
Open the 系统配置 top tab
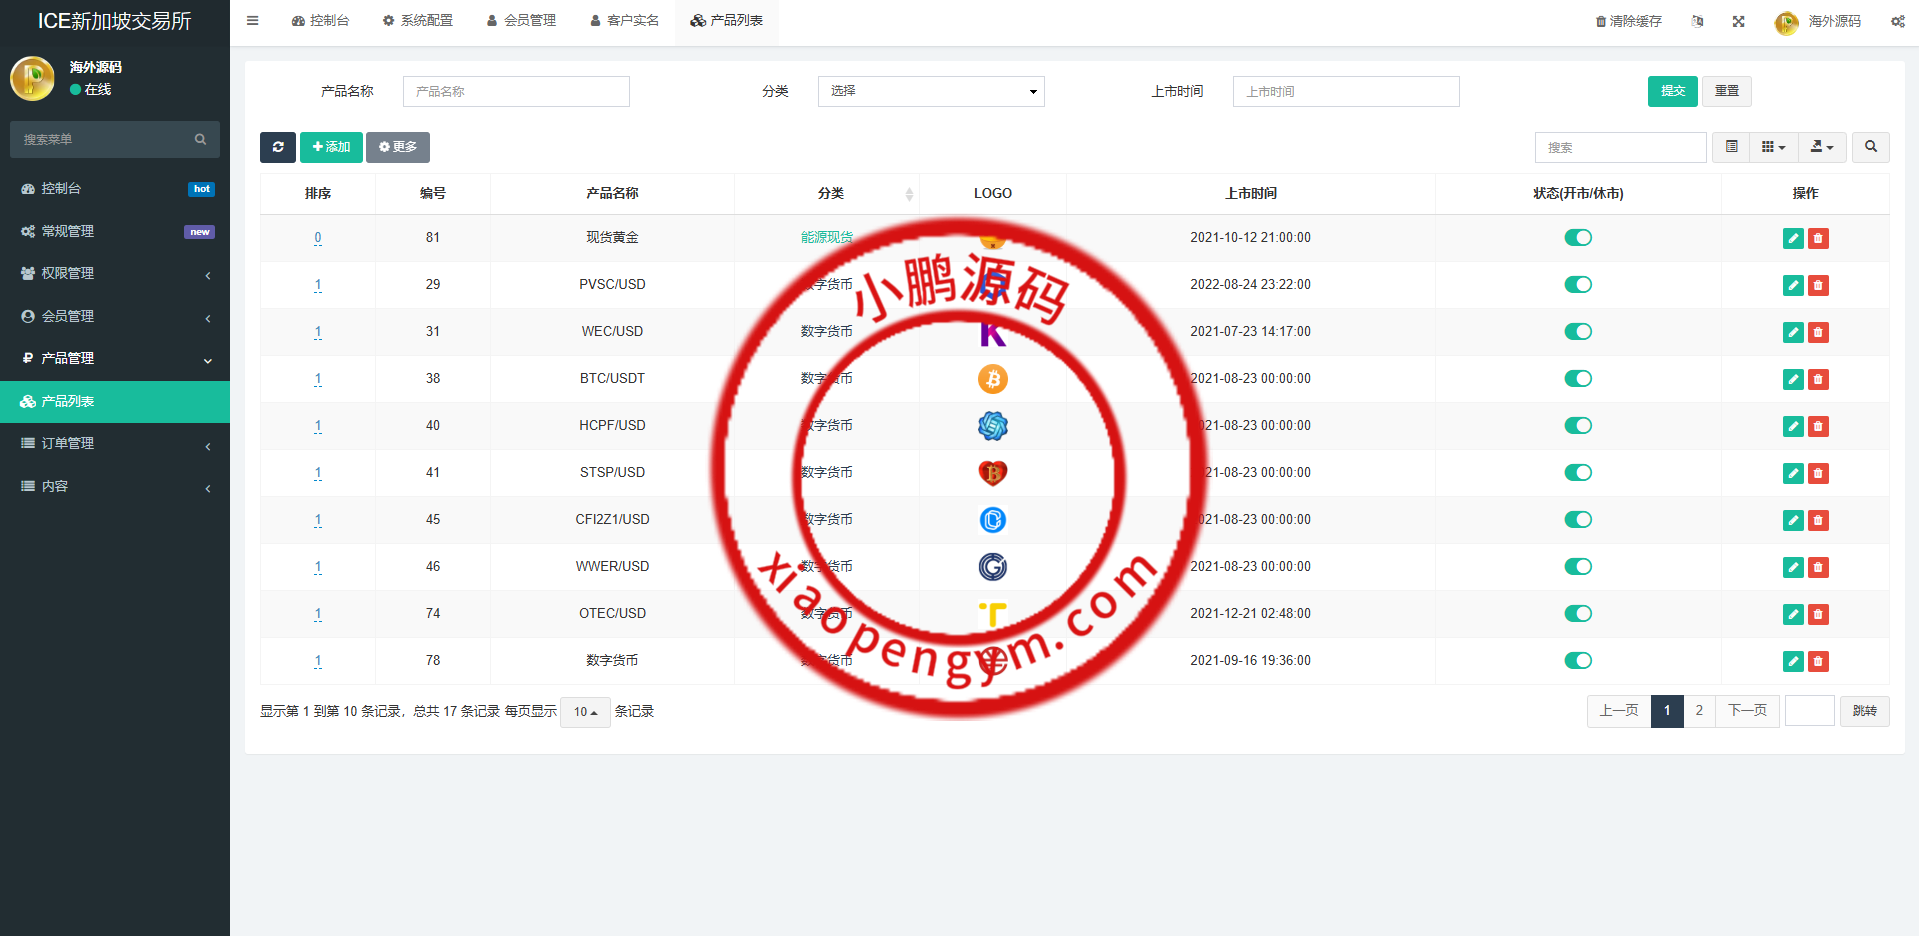[418, 21]
